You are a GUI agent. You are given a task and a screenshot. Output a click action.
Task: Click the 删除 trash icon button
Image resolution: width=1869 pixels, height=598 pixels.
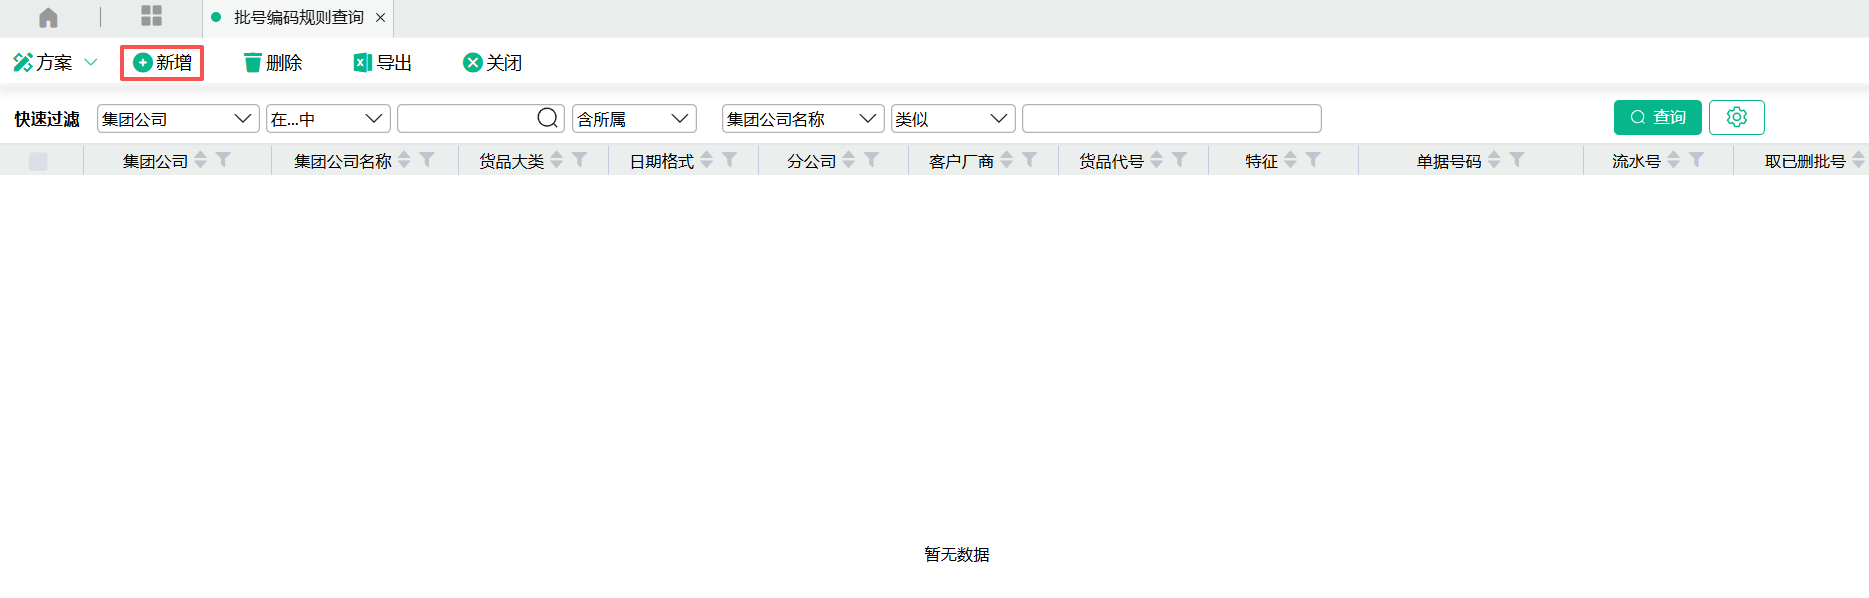tap(253, 63)
